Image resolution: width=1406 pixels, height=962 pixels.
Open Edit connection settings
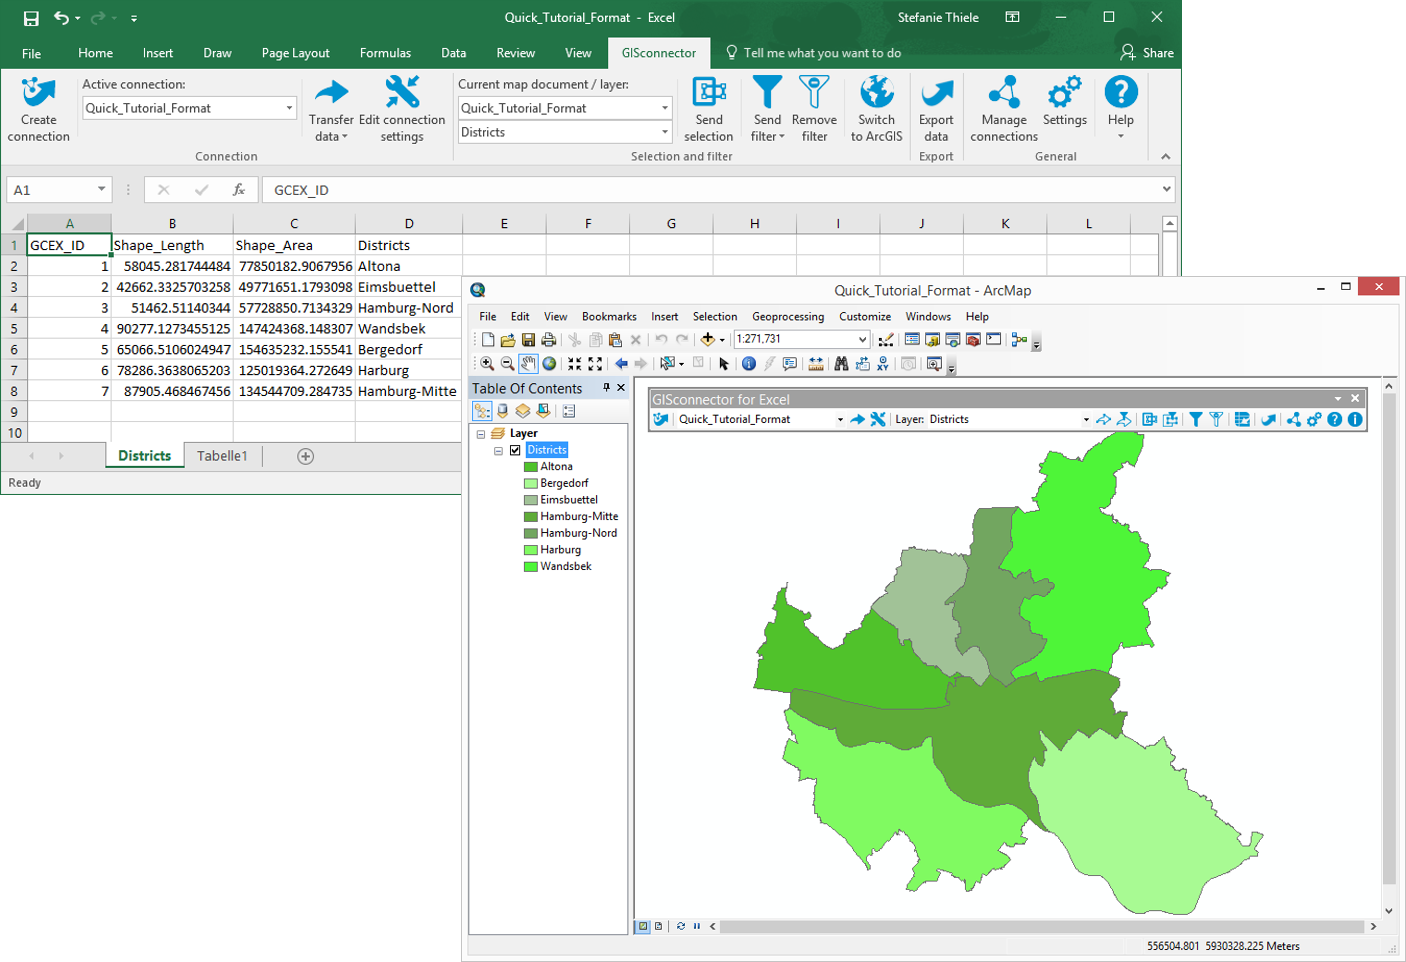[402, 110]
